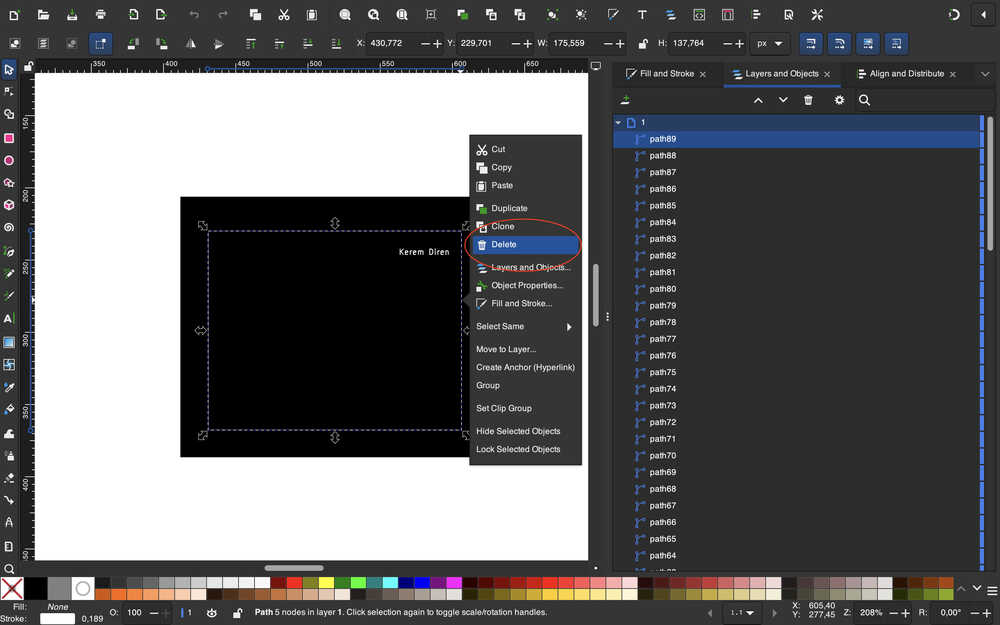The image size is (1000, 625).
Task: Choose Hide Selected Objects in context menu
Action: tap(525, 431)
